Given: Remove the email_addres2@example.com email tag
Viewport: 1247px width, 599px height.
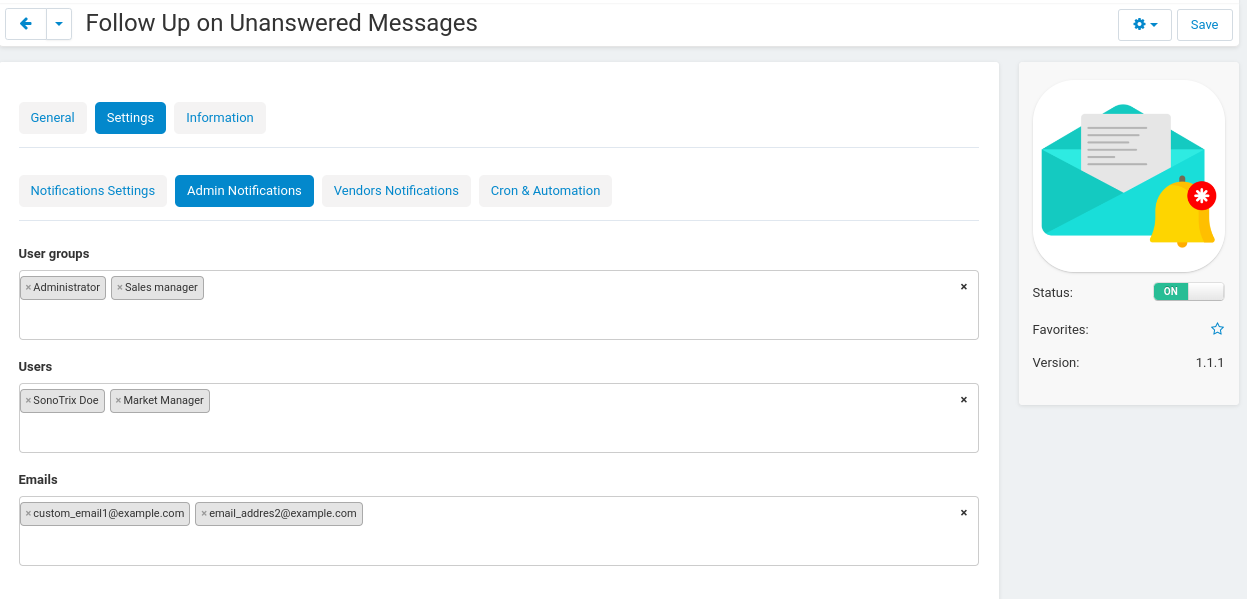Looking at the screenshot, I should pos(204,514).
